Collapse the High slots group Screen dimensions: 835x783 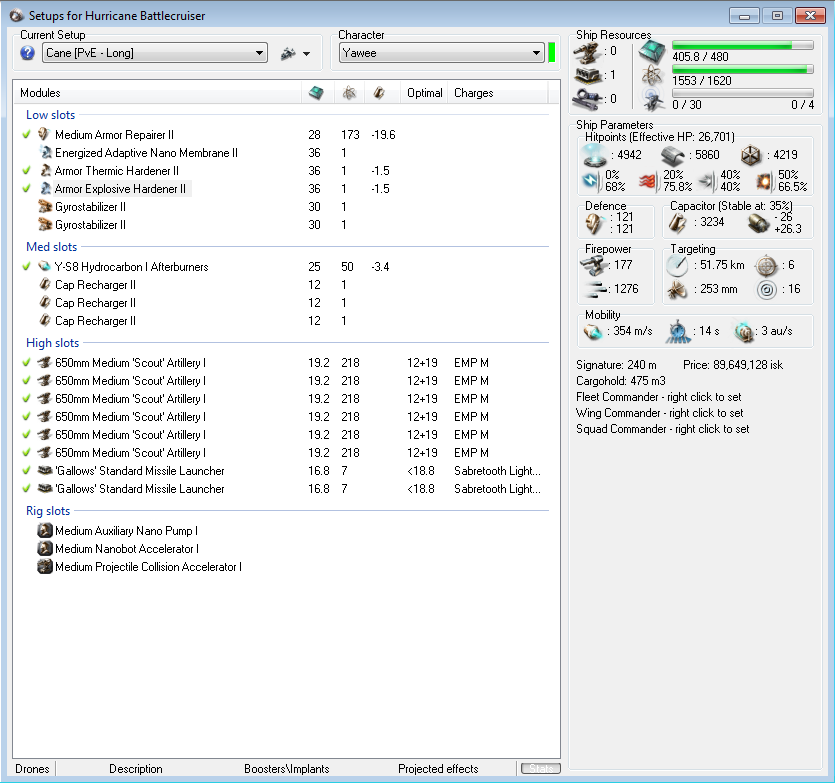pos(52,343)
